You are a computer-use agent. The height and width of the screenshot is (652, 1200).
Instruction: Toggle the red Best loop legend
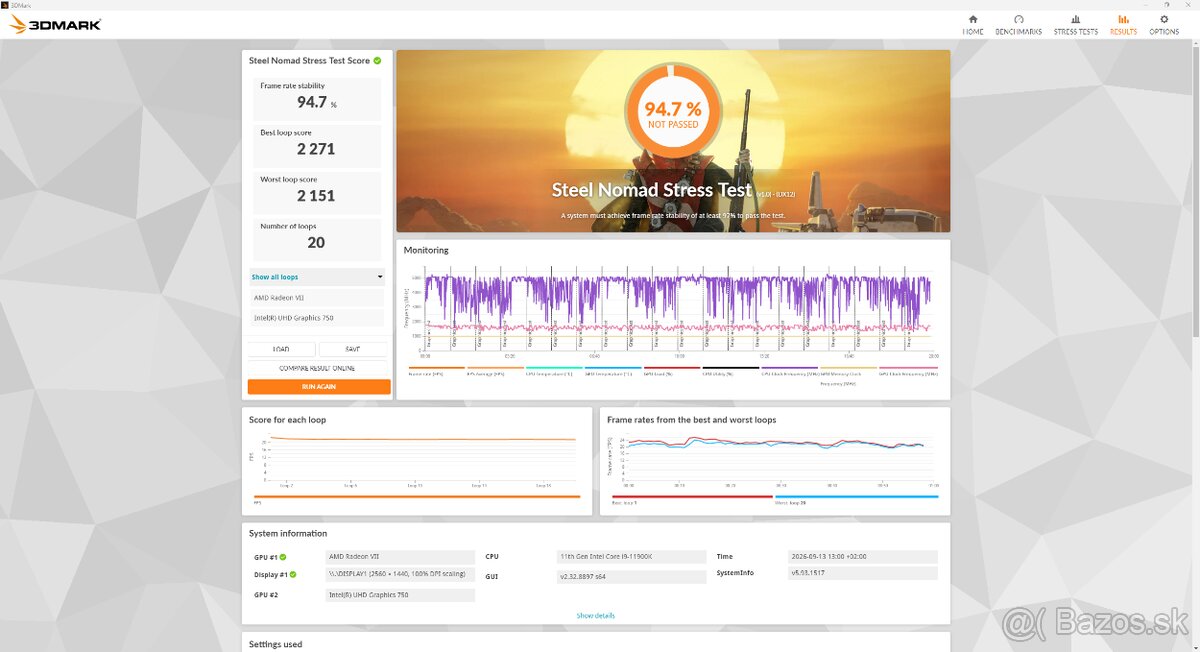[691, 499]
